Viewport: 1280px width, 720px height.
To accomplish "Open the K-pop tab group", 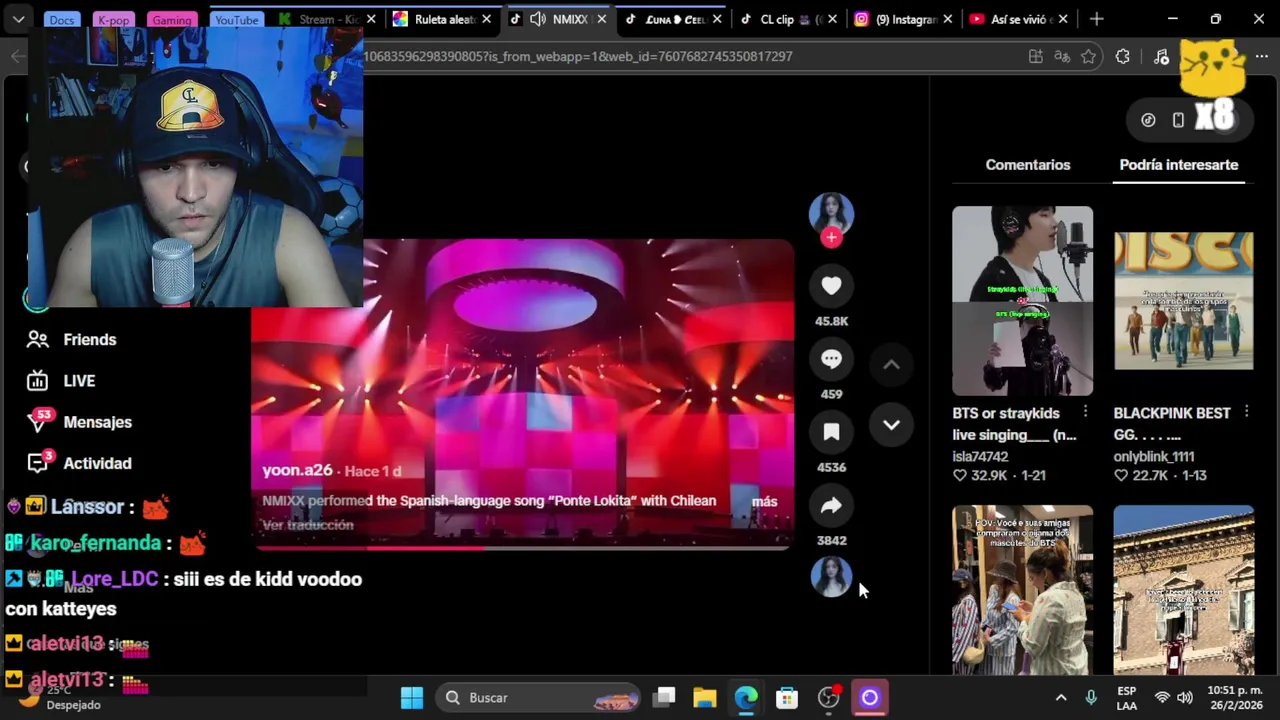I will (x=113, y=20).
